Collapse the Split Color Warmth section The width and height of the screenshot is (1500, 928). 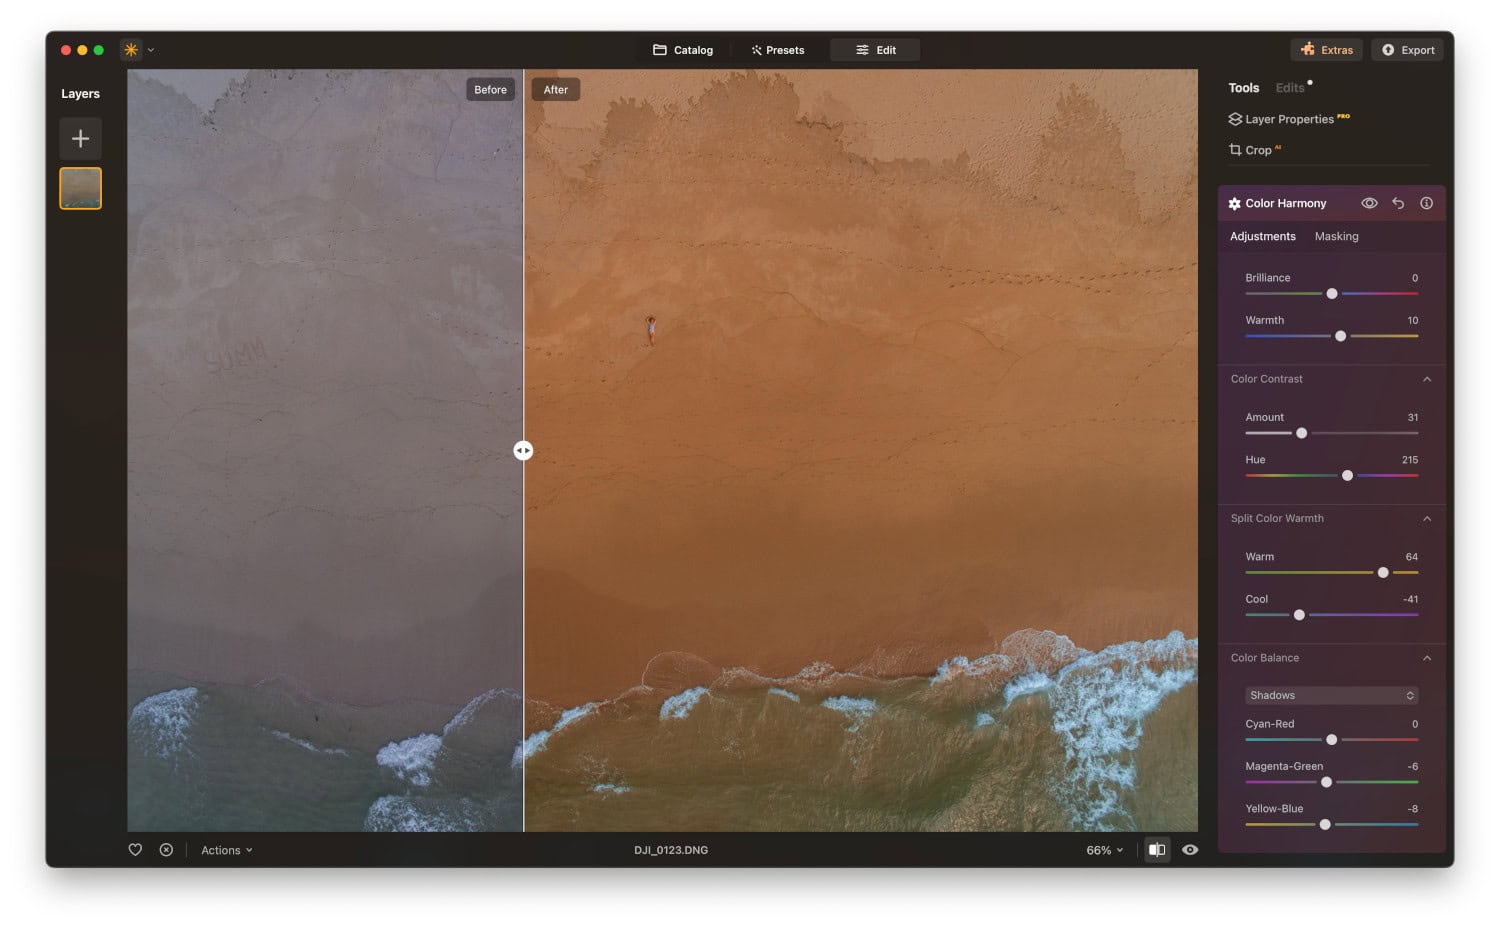[1428, 518]
